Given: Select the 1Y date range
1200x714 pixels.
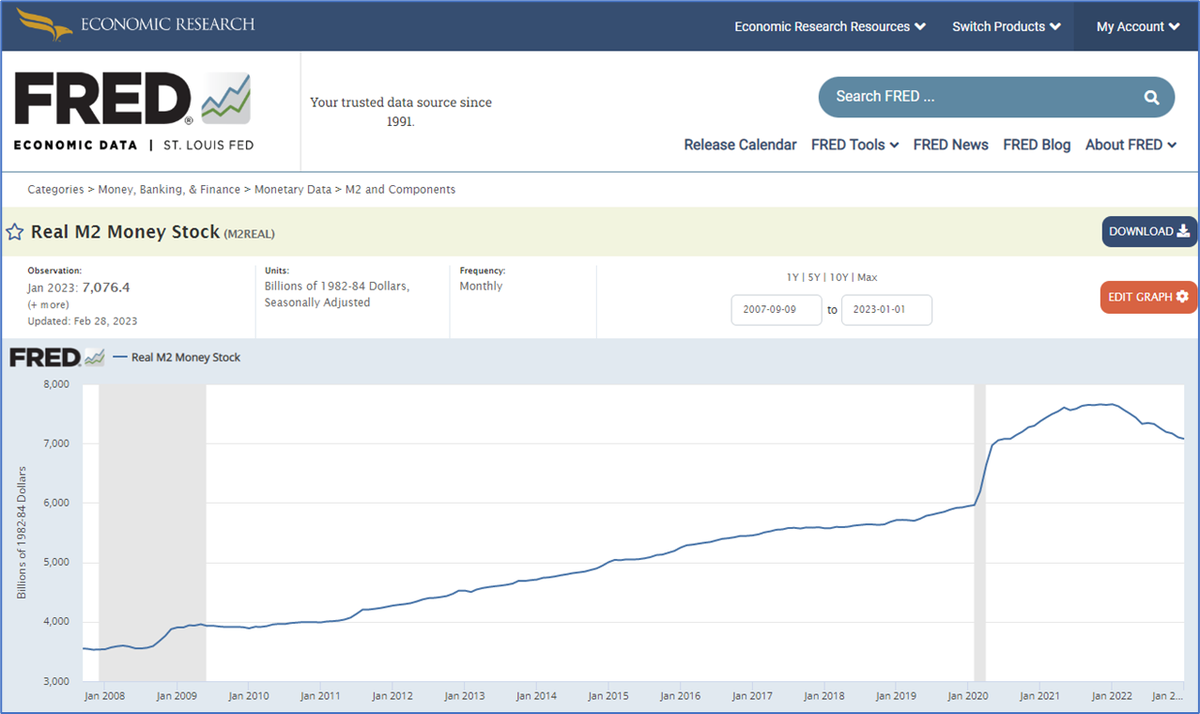Looking at the screenshot, I should 794,277.
